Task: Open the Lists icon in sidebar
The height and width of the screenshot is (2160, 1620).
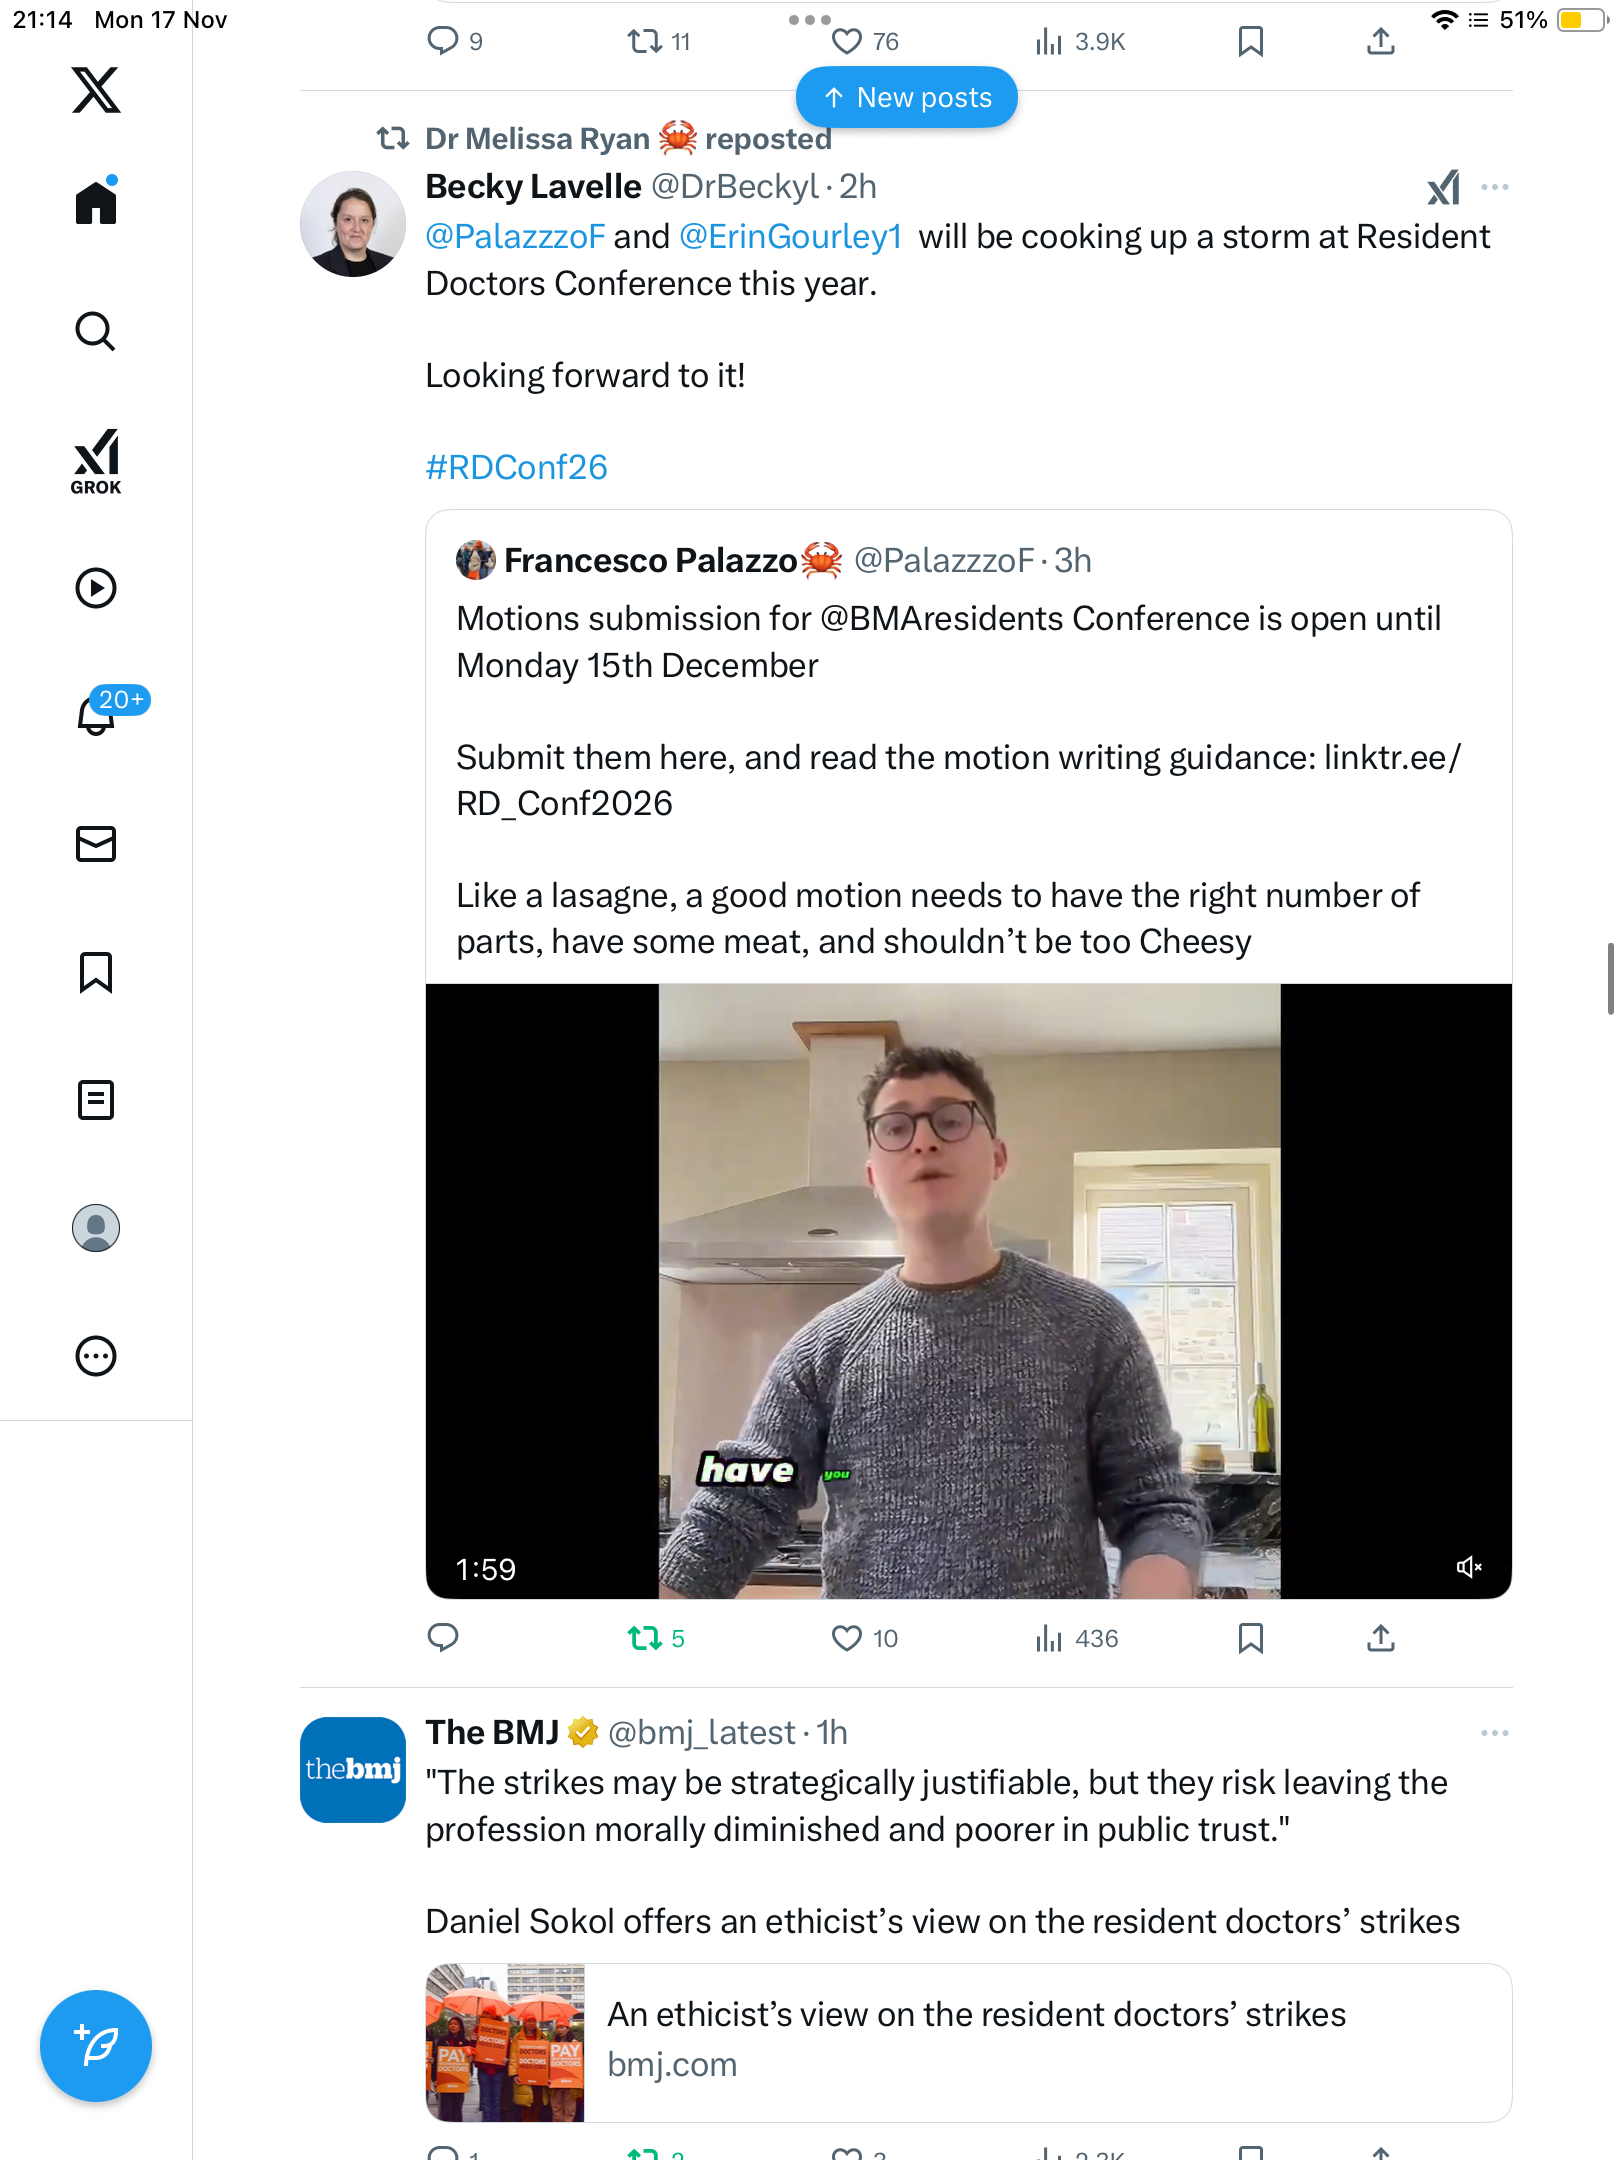Action: [96, 1100]
